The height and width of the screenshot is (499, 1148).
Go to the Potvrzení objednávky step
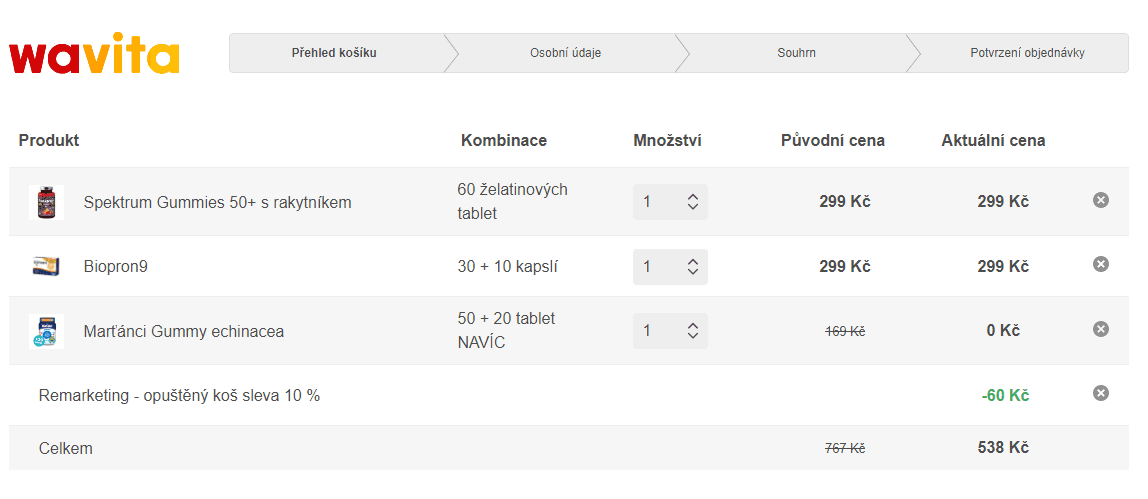click(x=1027, y=53)
